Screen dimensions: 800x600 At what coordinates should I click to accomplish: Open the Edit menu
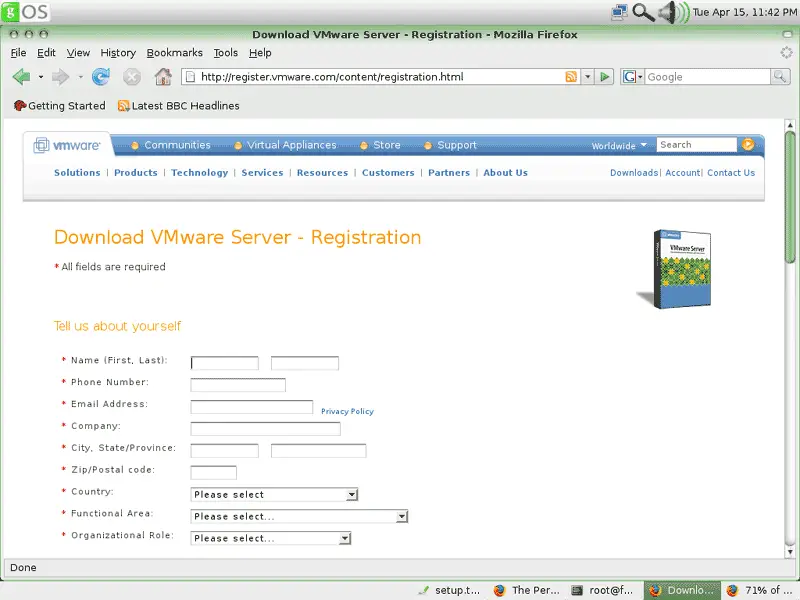(x=46, y=53)
